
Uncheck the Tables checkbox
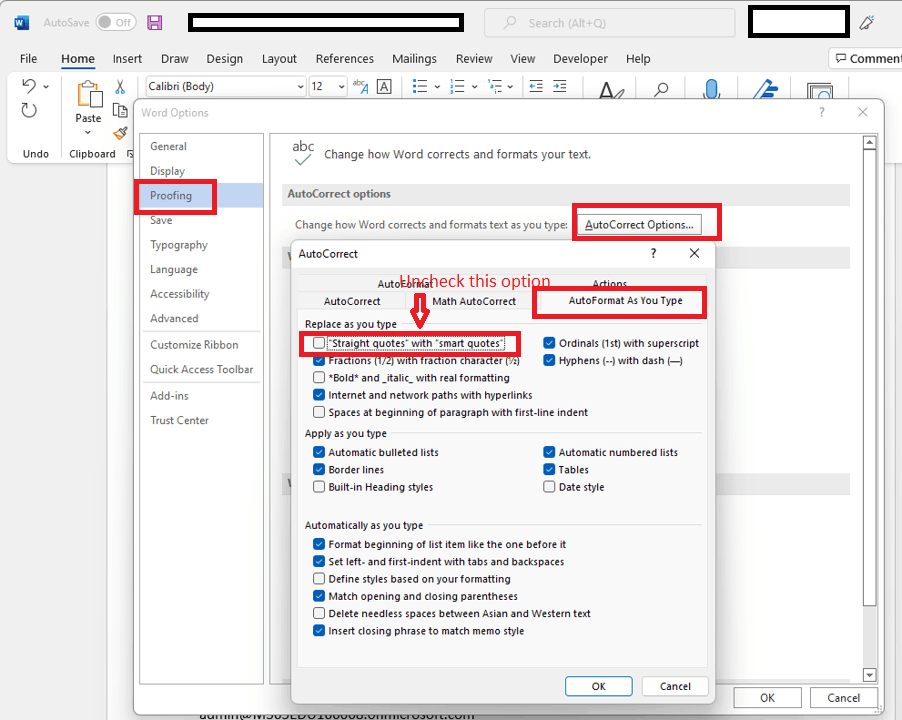[549, 470]
